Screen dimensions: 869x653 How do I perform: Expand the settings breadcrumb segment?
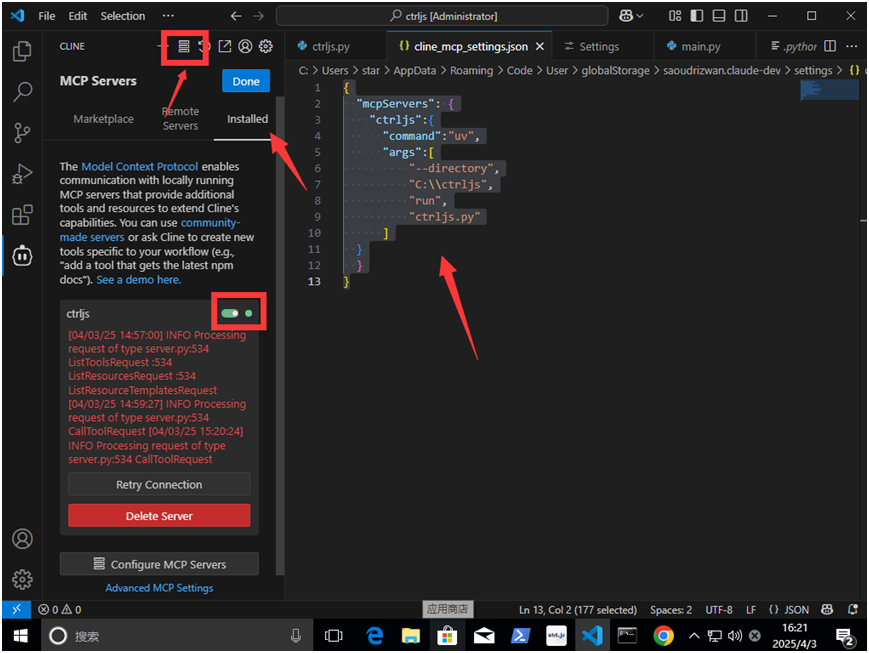tap(813, 70)
